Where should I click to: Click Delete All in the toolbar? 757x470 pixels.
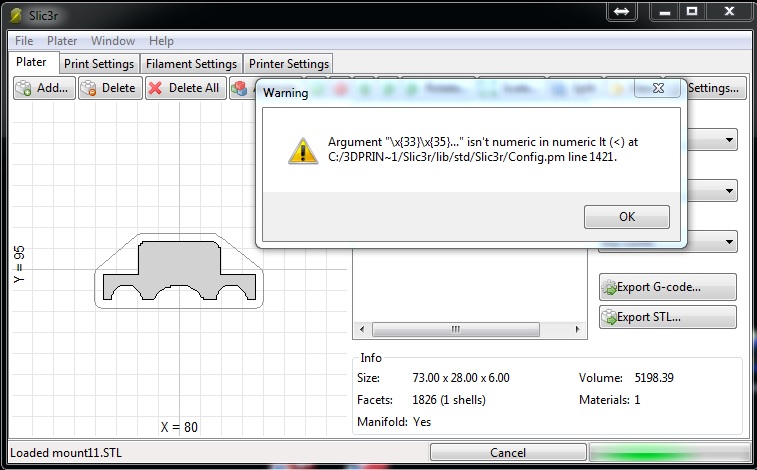coord(186,88)
